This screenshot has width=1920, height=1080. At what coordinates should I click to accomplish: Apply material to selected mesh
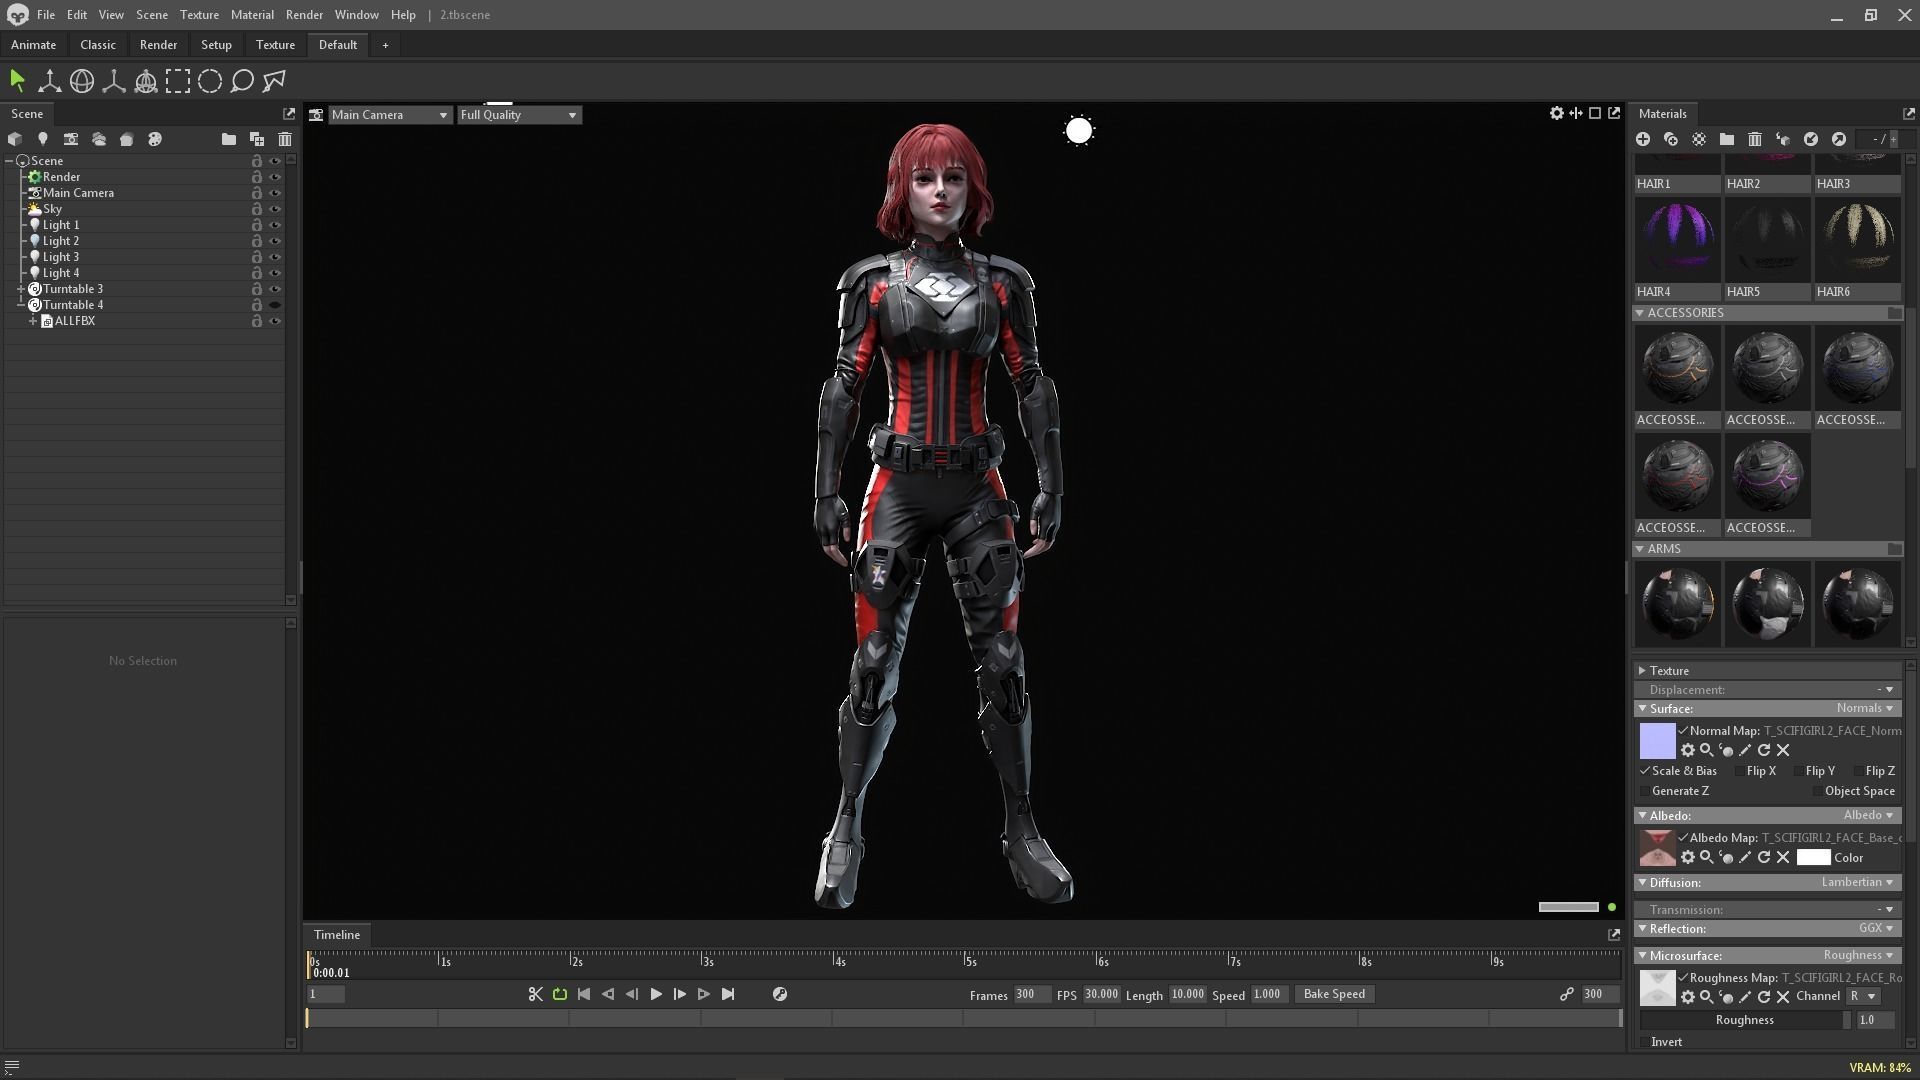(x=1782, y=139)
